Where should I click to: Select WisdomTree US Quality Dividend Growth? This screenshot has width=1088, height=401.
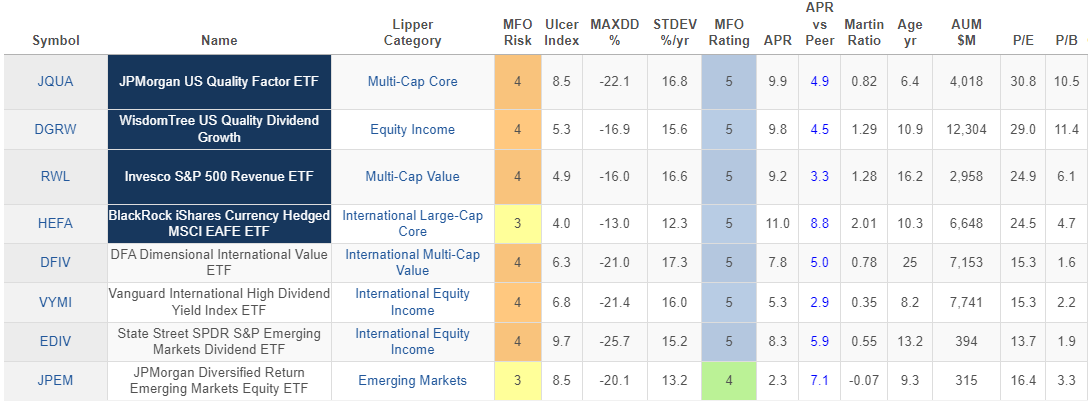click(219, 129)
